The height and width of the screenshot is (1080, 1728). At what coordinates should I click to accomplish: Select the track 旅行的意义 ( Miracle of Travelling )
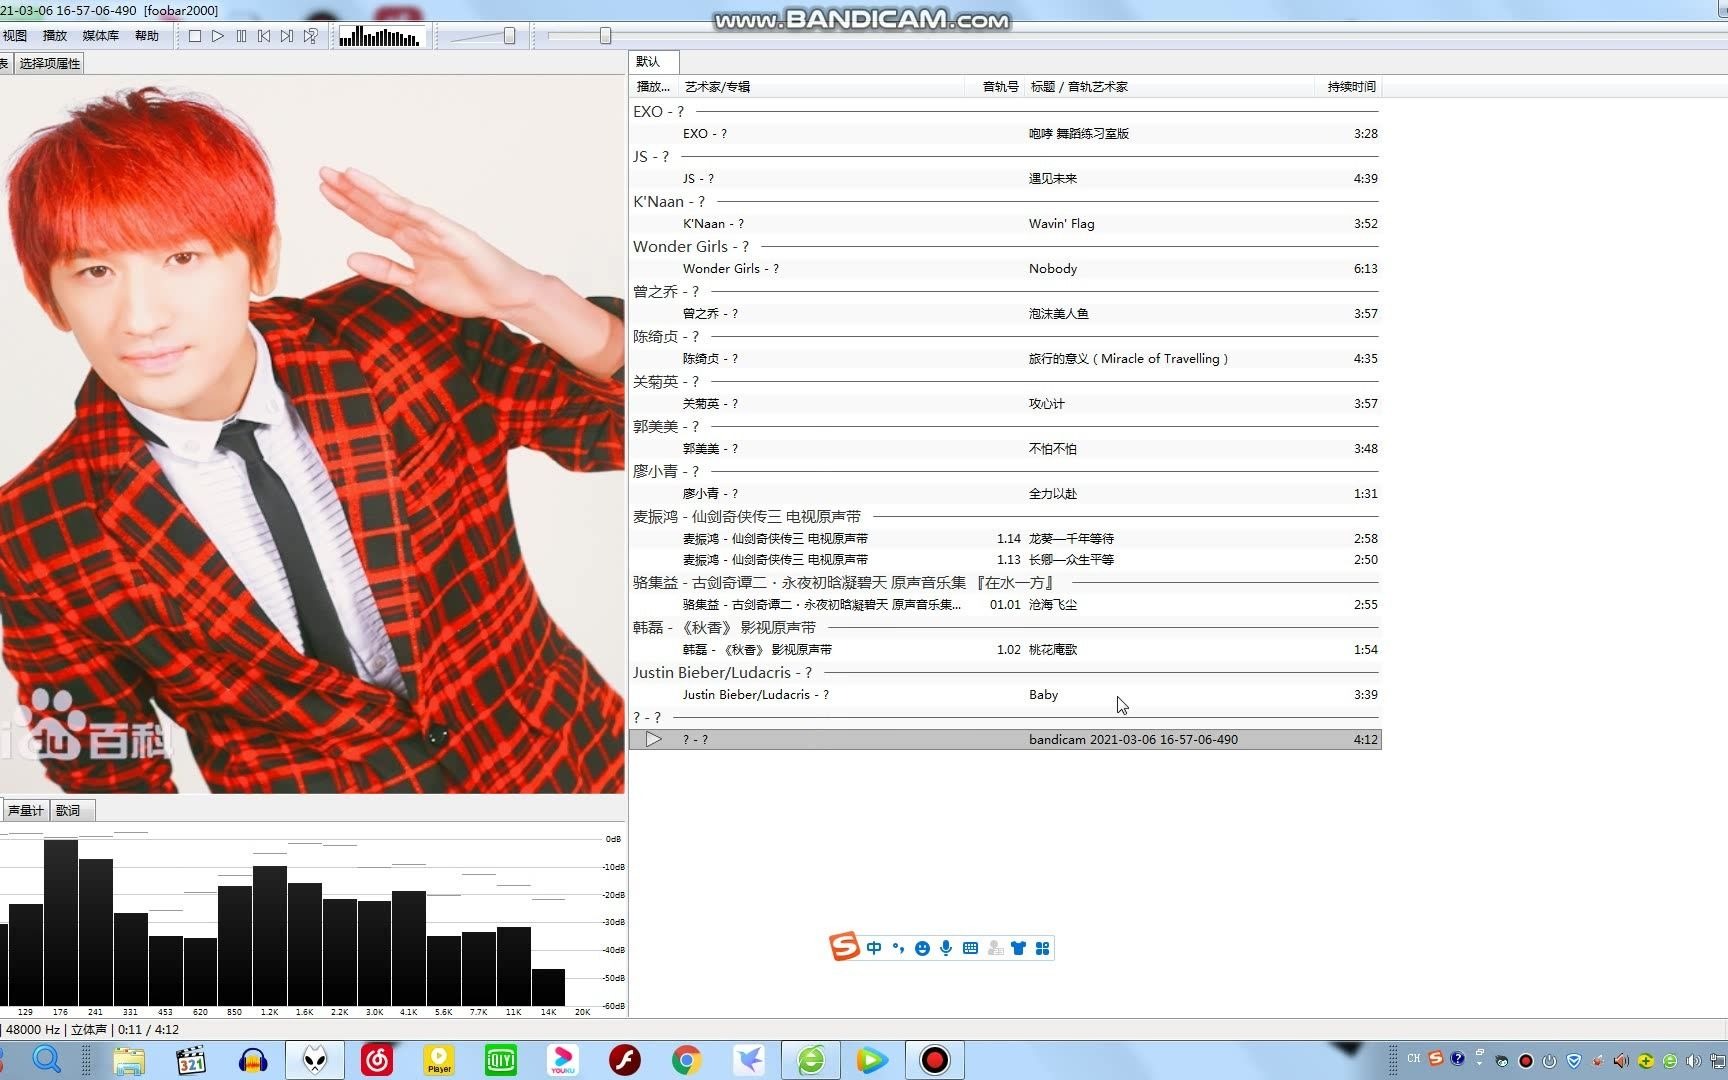pyautogui.click(x=1006, y=359)
